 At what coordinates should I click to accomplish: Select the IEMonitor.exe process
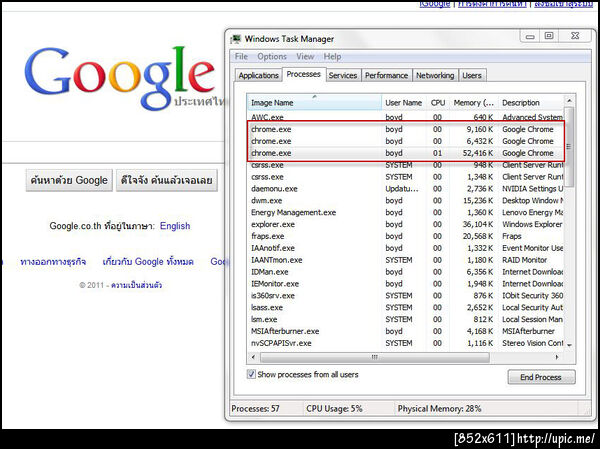405,284
